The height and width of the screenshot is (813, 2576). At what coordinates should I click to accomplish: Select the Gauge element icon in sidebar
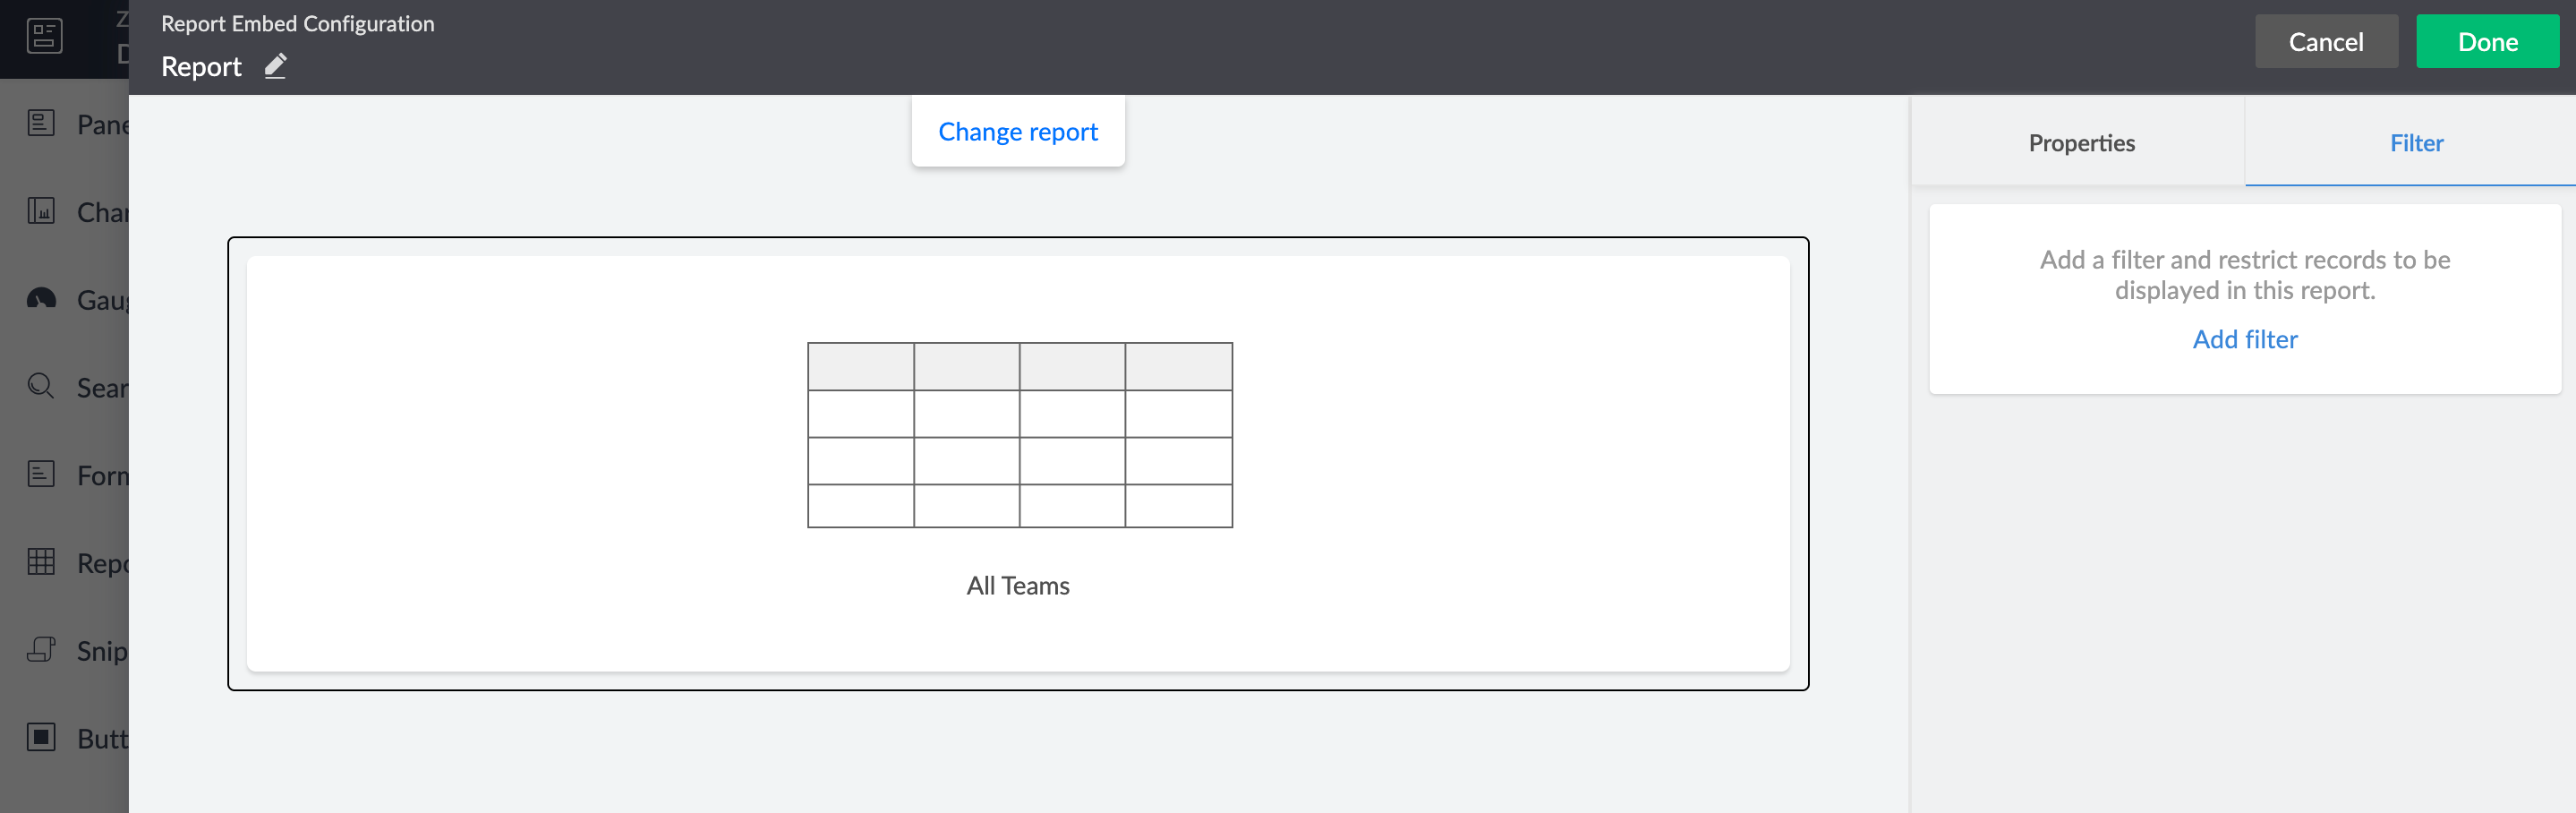coord(41,299)
